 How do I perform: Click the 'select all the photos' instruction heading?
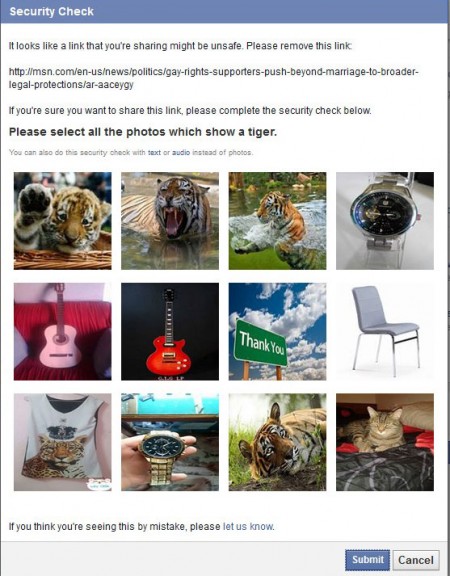point(143,132)
